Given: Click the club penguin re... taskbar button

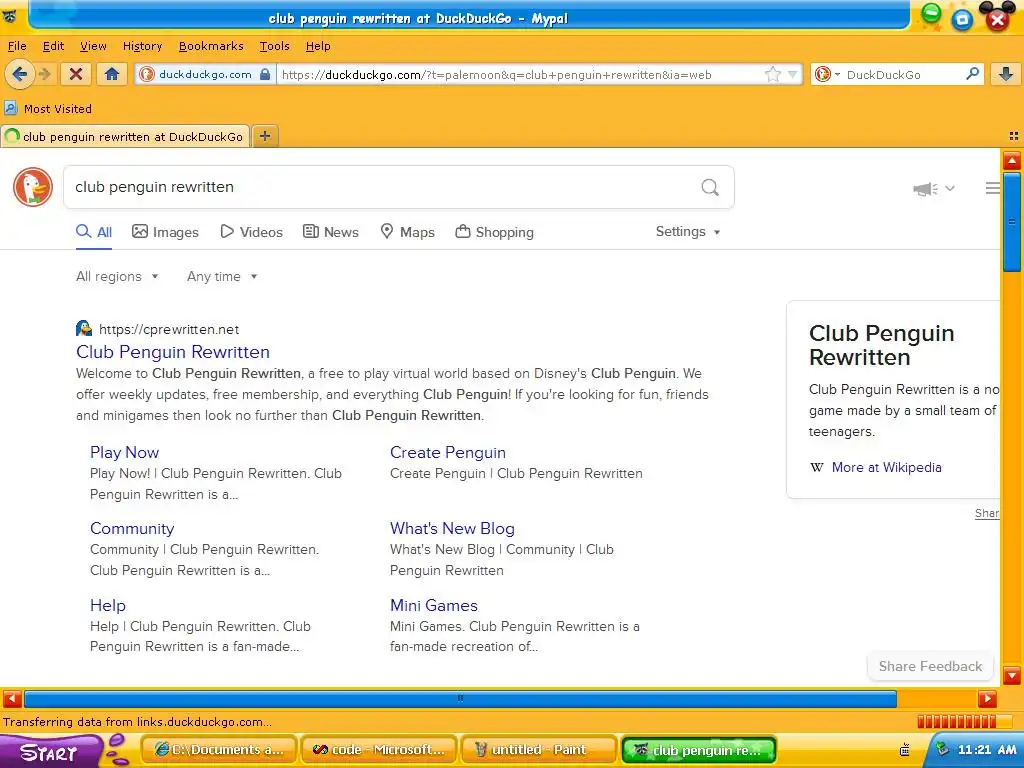Looking at the screenshot, I should (699, 750).
